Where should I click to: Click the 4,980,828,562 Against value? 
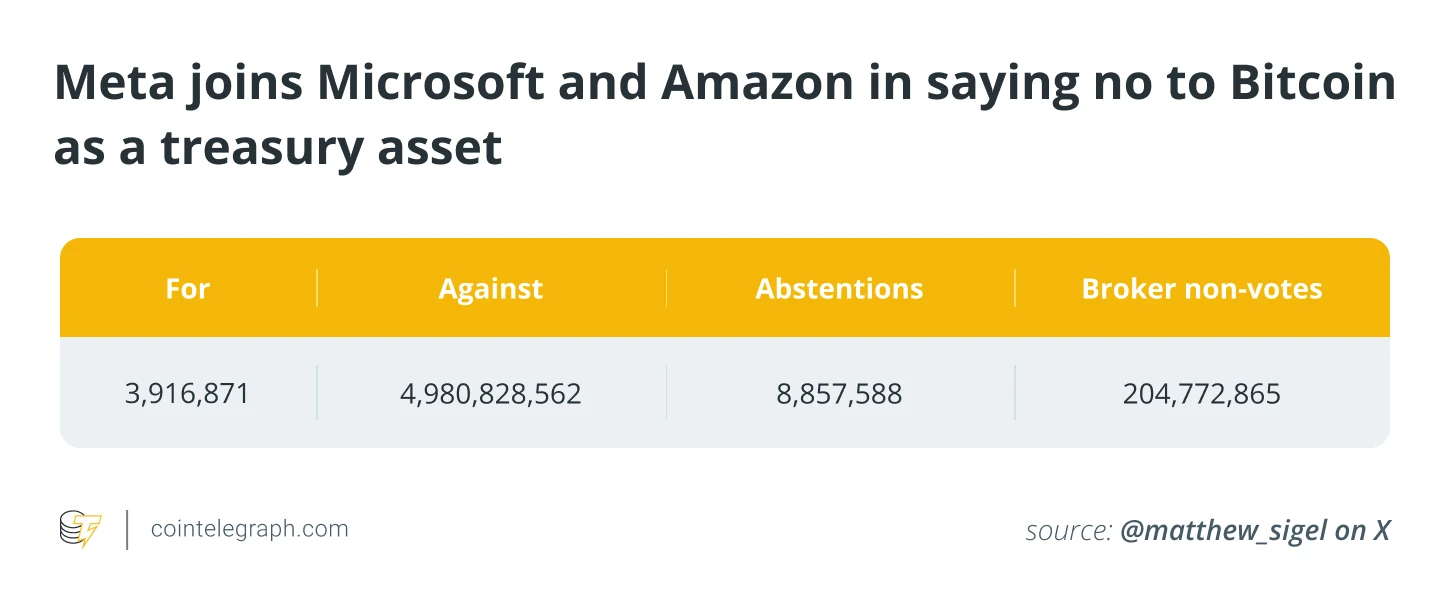490,394
